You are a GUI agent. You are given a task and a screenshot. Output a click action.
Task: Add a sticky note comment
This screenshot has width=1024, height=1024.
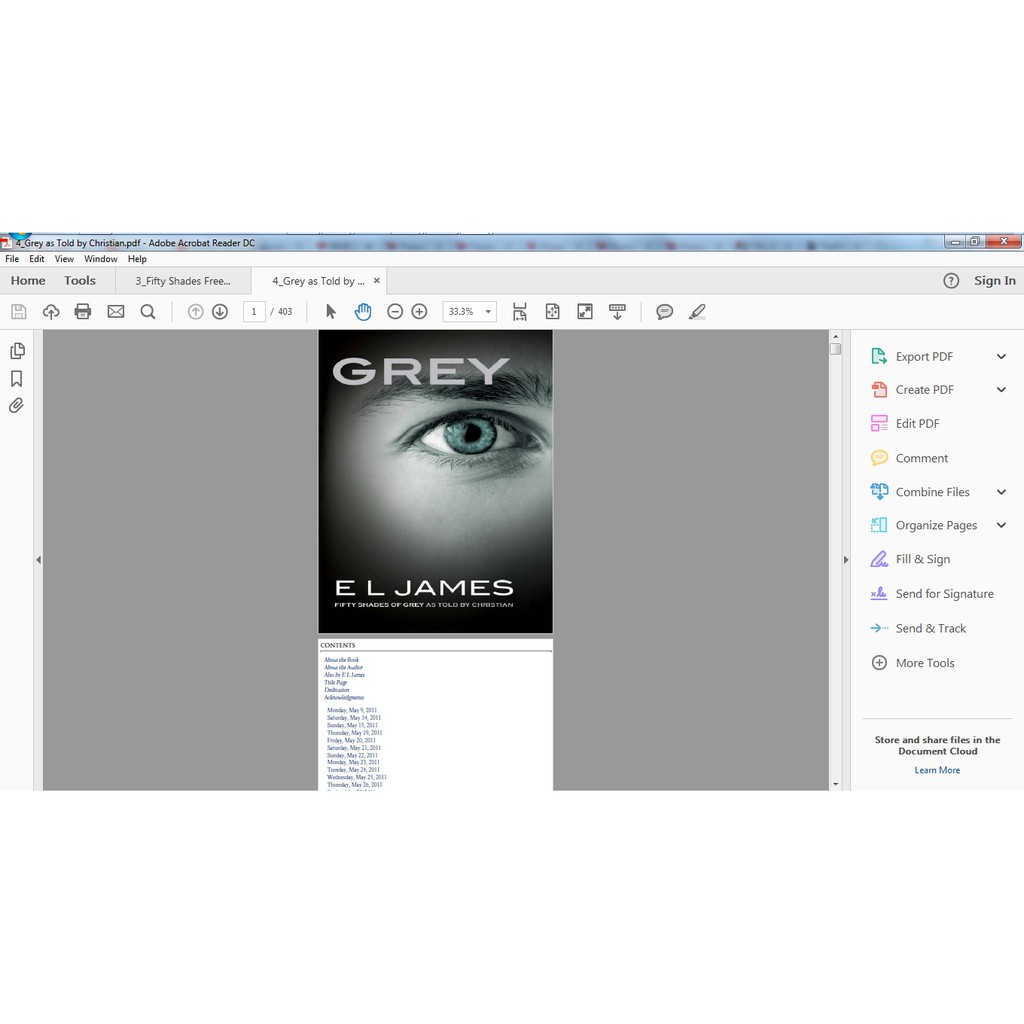click(x=664, y=312)
